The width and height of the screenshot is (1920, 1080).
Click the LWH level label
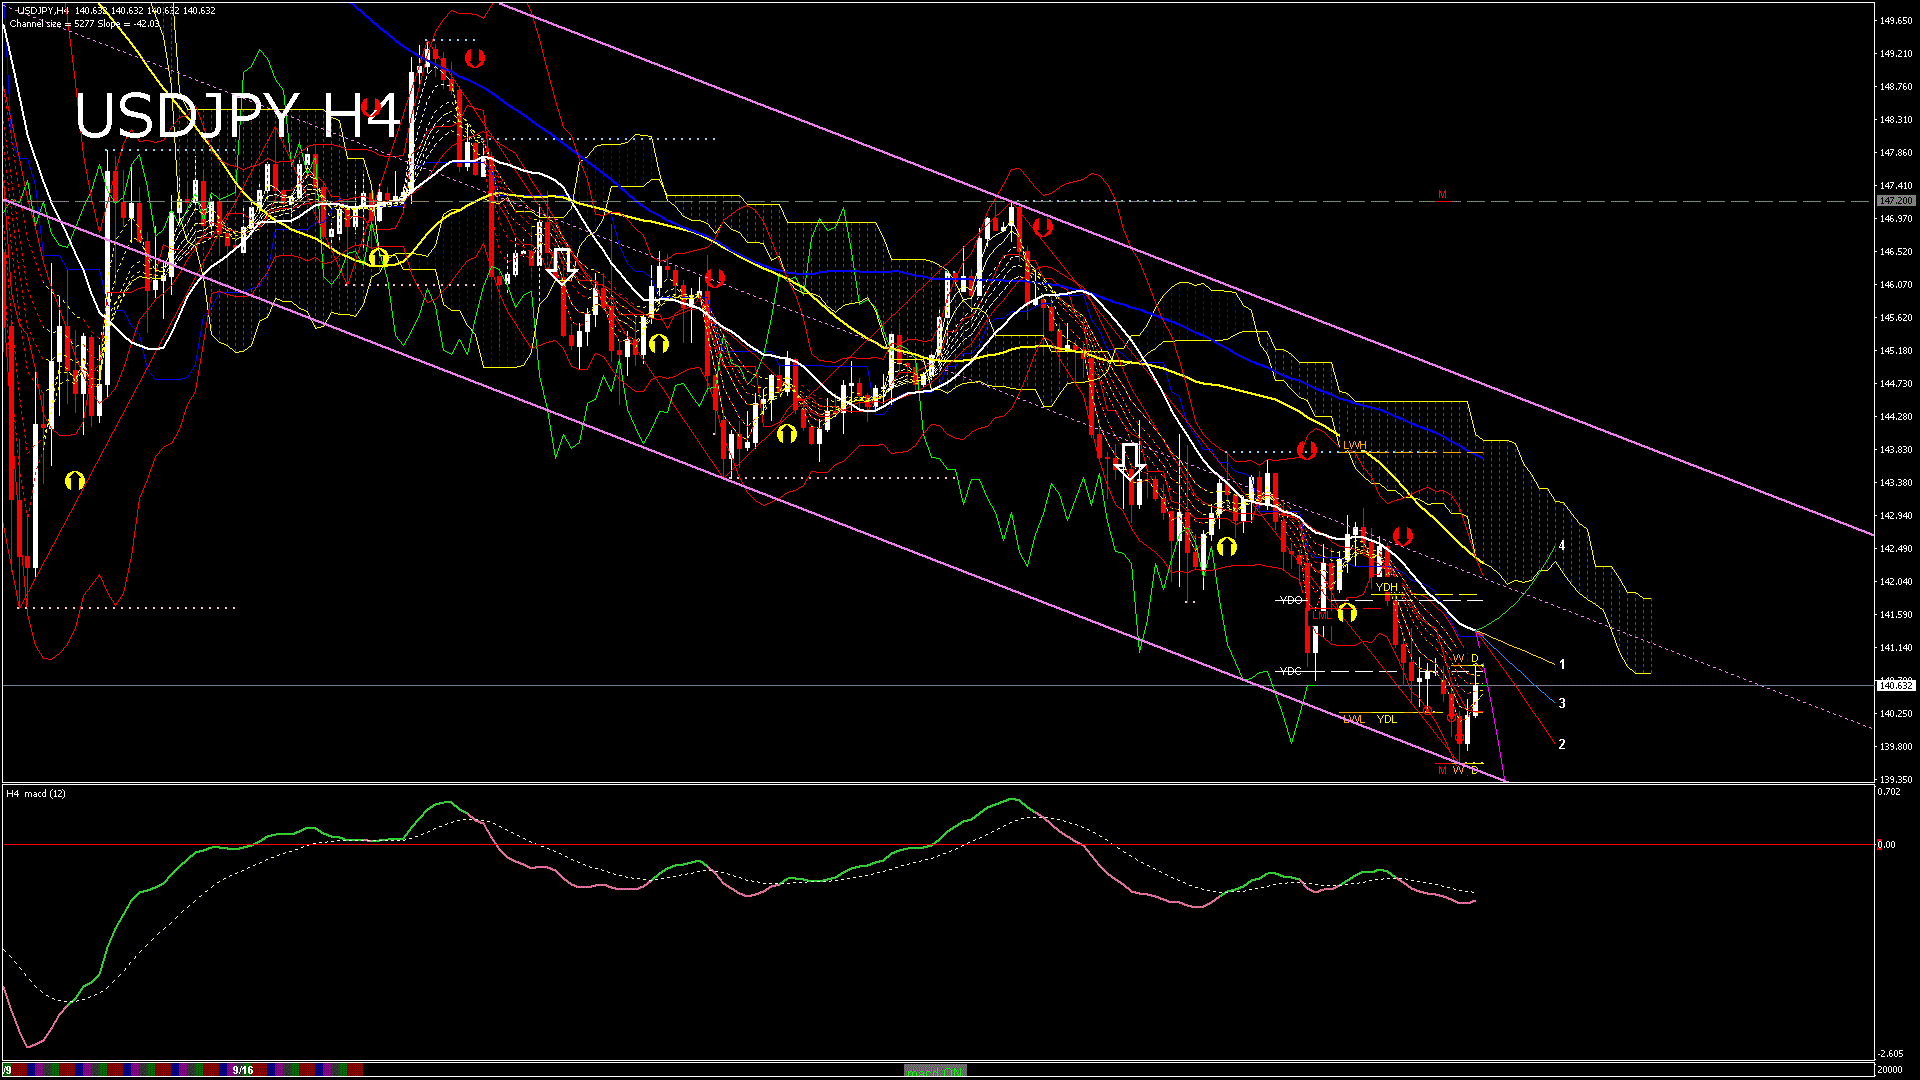click(1354, 445)
